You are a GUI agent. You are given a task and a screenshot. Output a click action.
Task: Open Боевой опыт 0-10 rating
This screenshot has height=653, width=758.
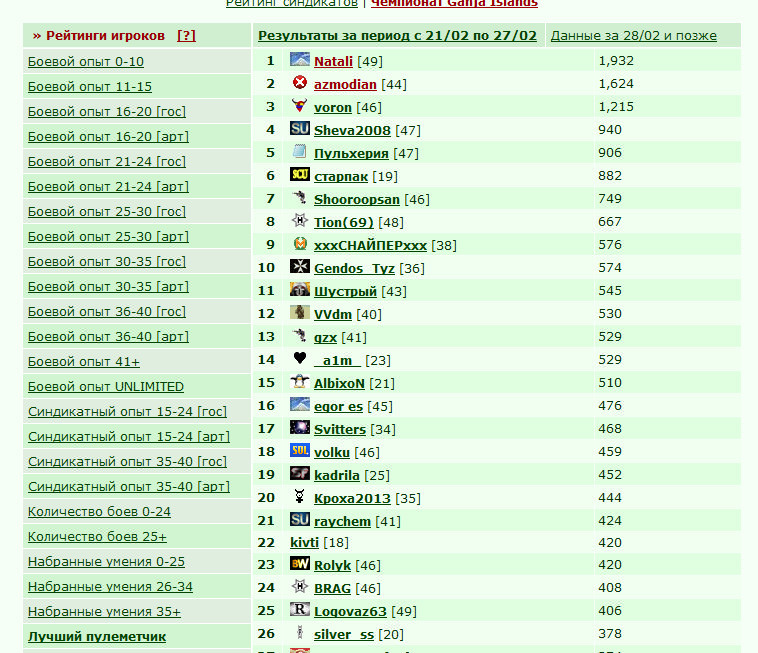coord(86,62)
